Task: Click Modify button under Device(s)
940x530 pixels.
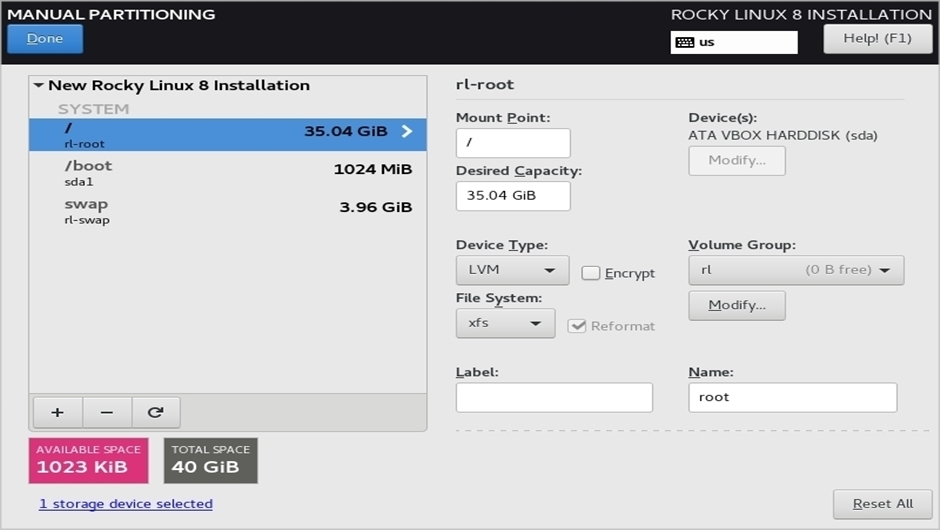Action: coord(737,161)
